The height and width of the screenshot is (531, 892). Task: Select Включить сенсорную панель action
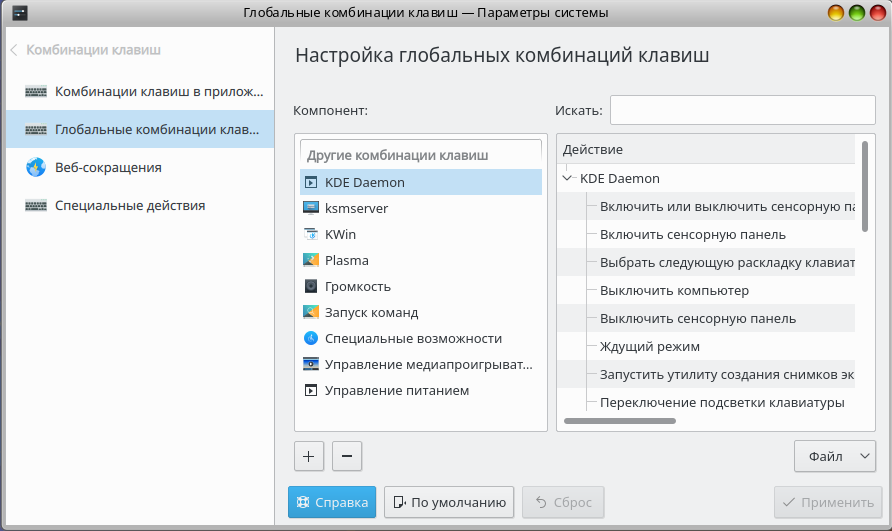706,234
